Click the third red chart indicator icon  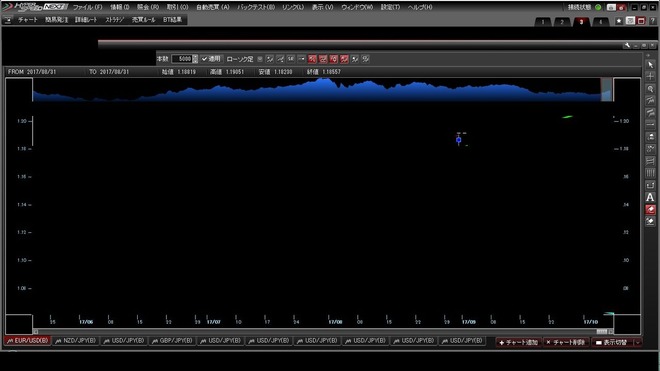[333, 59]
